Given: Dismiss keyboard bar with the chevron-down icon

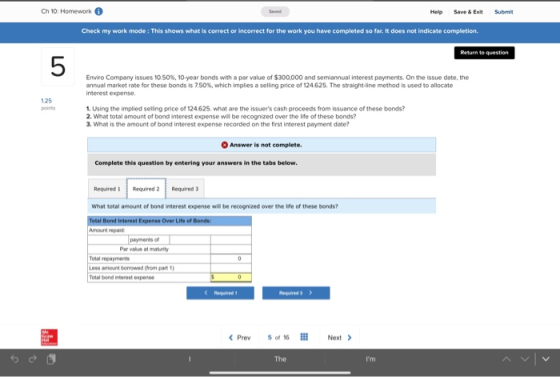Looking at the screenshot, I should pyautogui.click(x=546, y=359).
